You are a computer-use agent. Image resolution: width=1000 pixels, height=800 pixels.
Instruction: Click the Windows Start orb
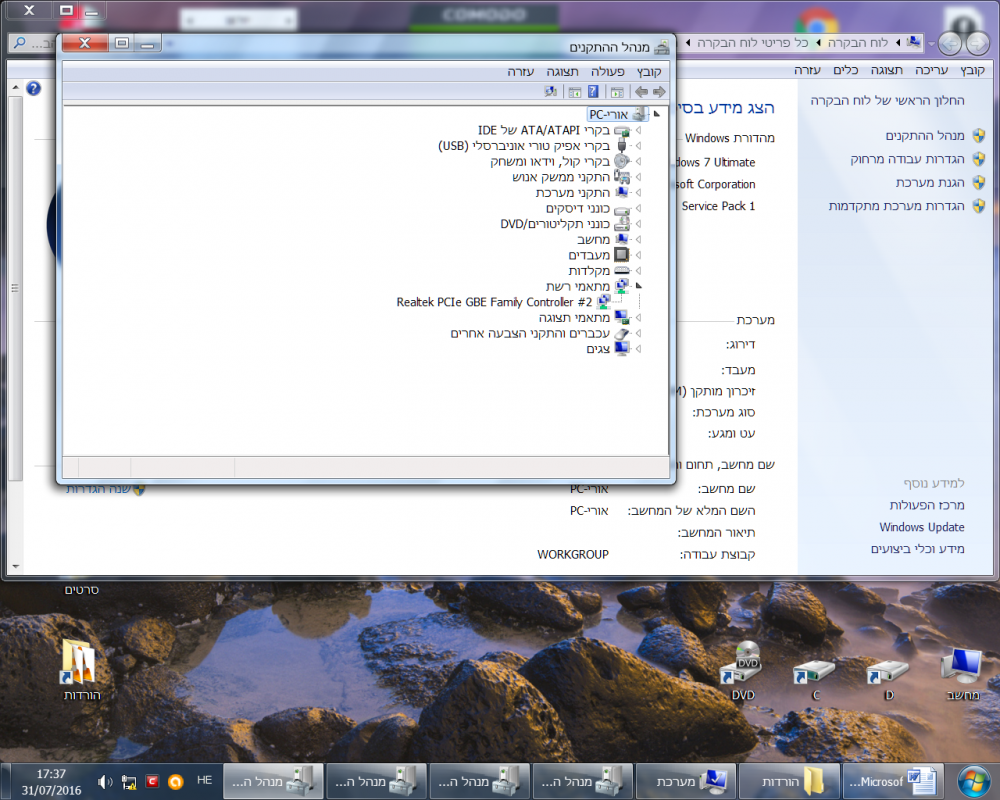[x=974, y=781]
